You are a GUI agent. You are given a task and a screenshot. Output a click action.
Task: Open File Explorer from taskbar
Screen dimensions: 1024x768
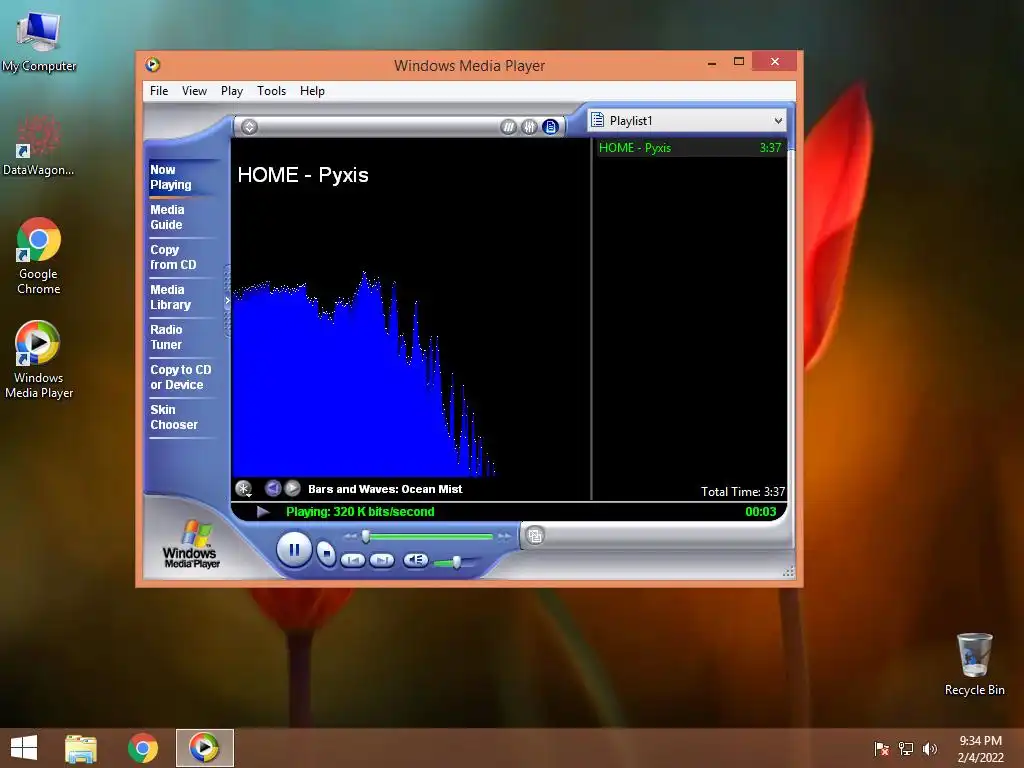tap(81, 748)
